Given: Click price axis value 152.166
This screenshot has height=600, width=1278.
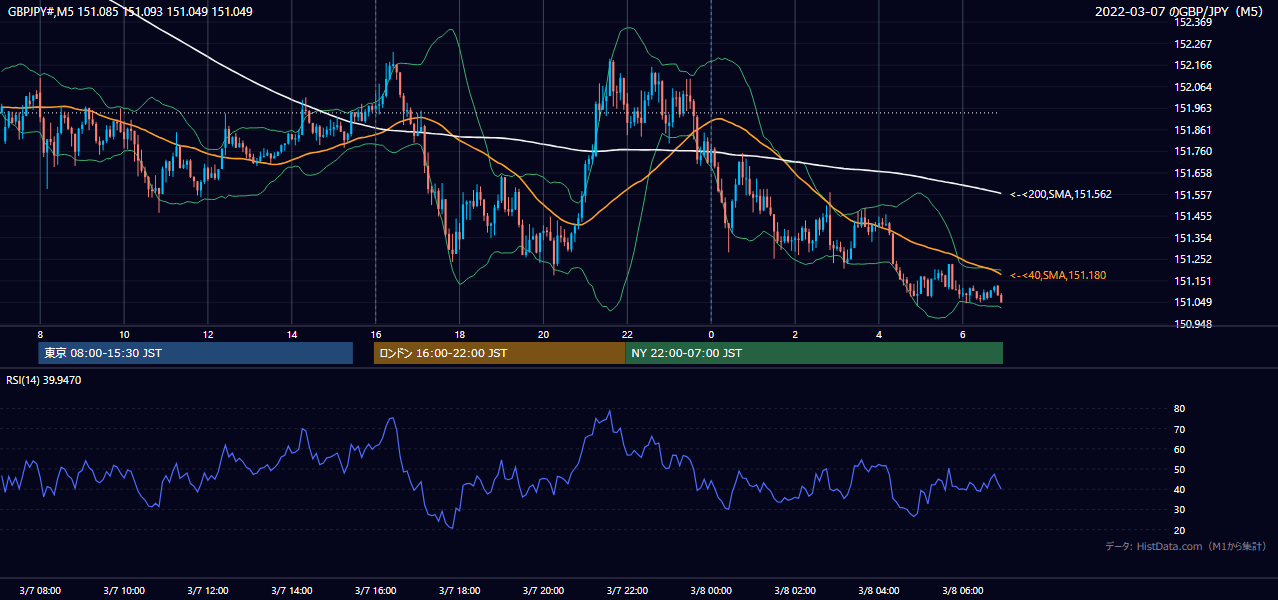Looking at the screenshot, I should click(x=1192, y=65).
